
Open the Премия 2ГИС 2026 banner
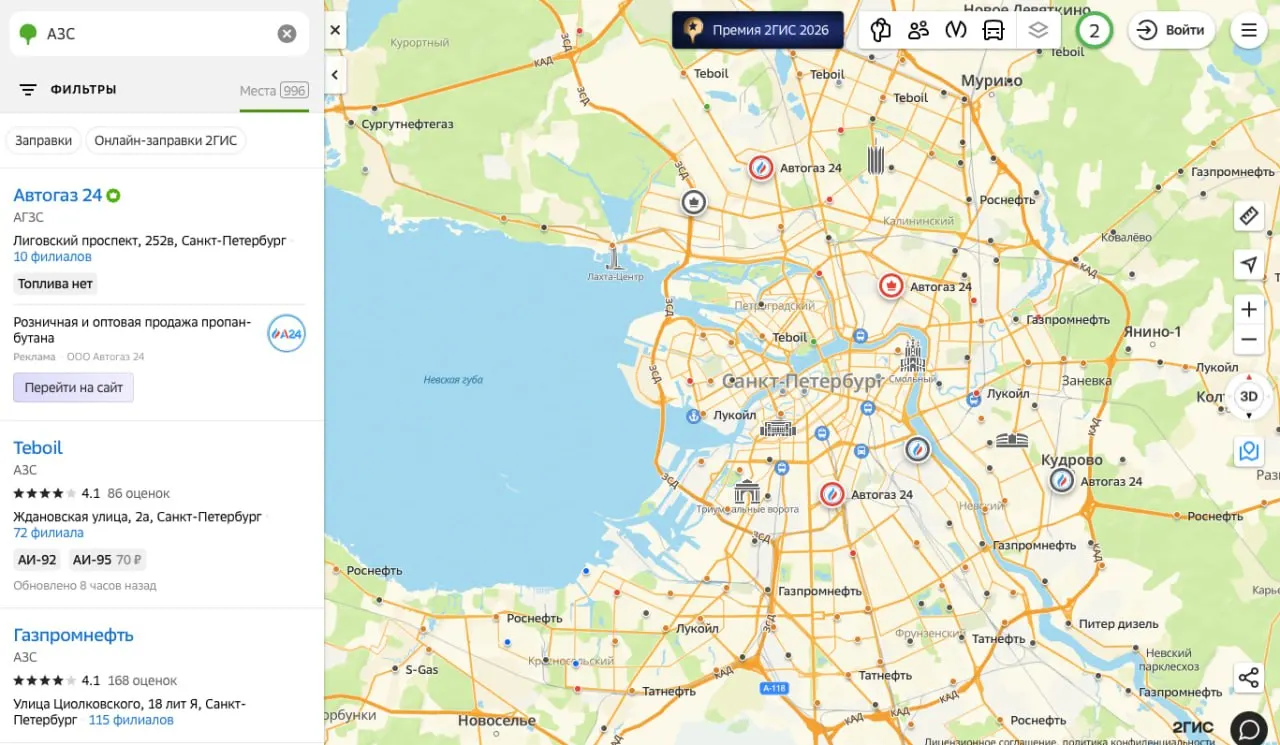pyautogui.click(x=757, y=30)
